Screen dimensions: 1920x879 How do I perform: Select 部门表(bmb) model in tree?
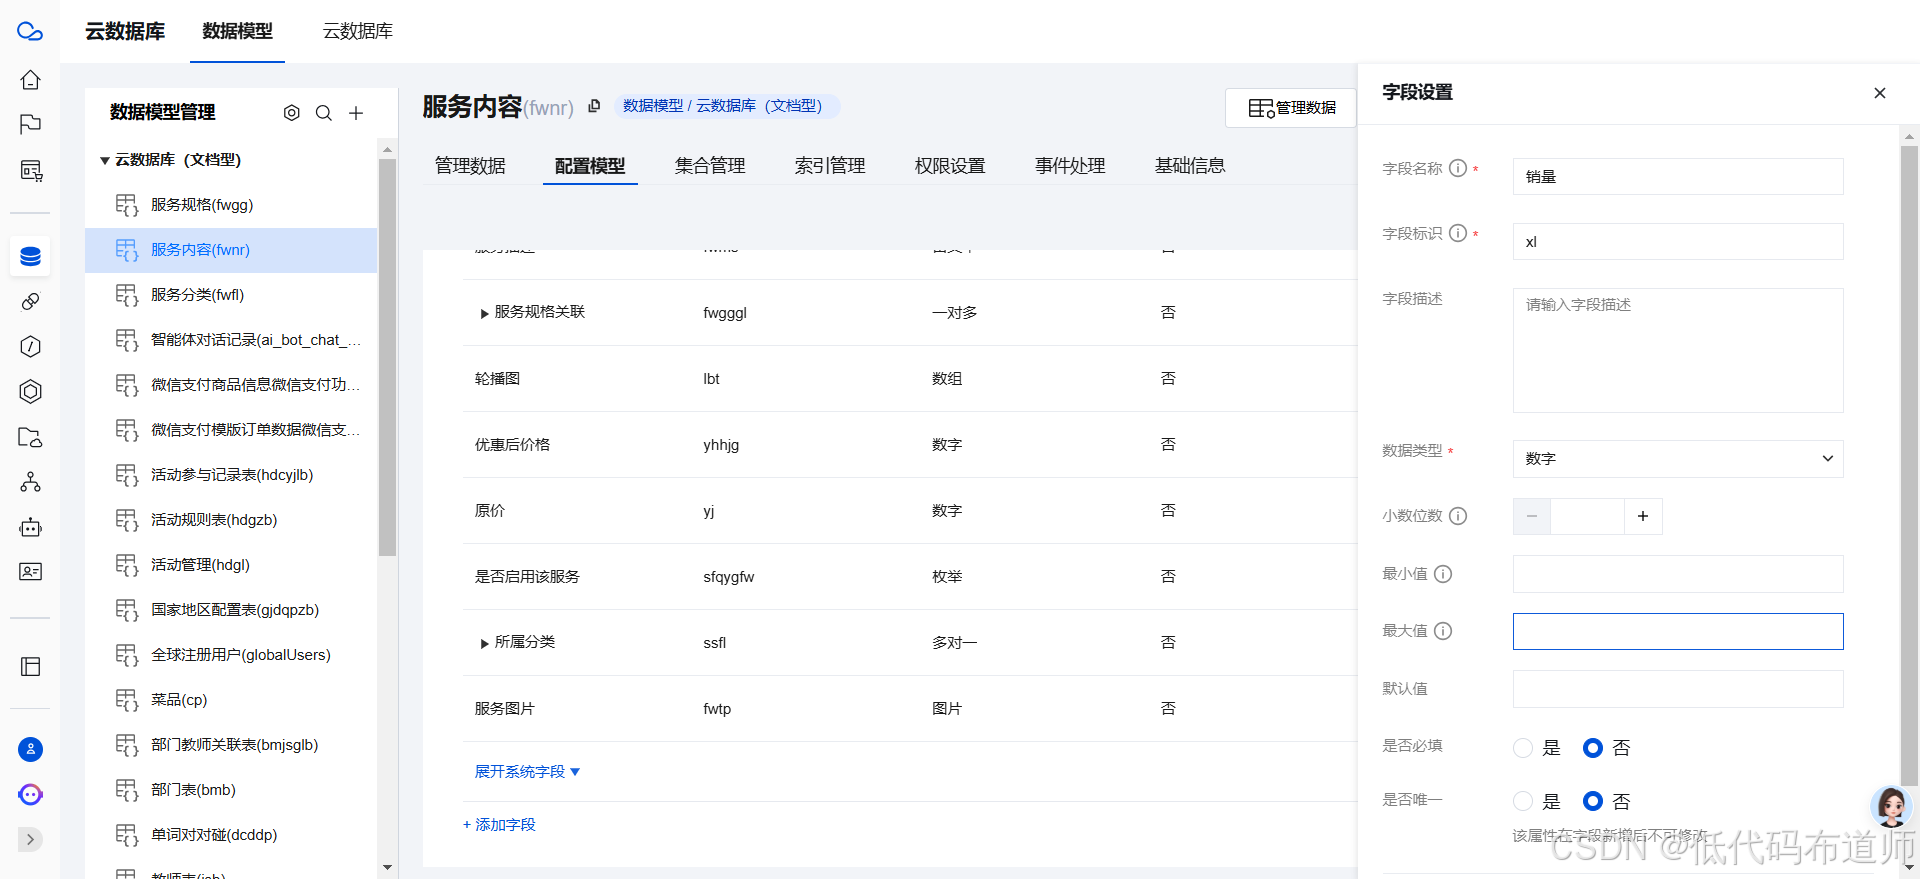pyautogui.click(x=231, y=790)
